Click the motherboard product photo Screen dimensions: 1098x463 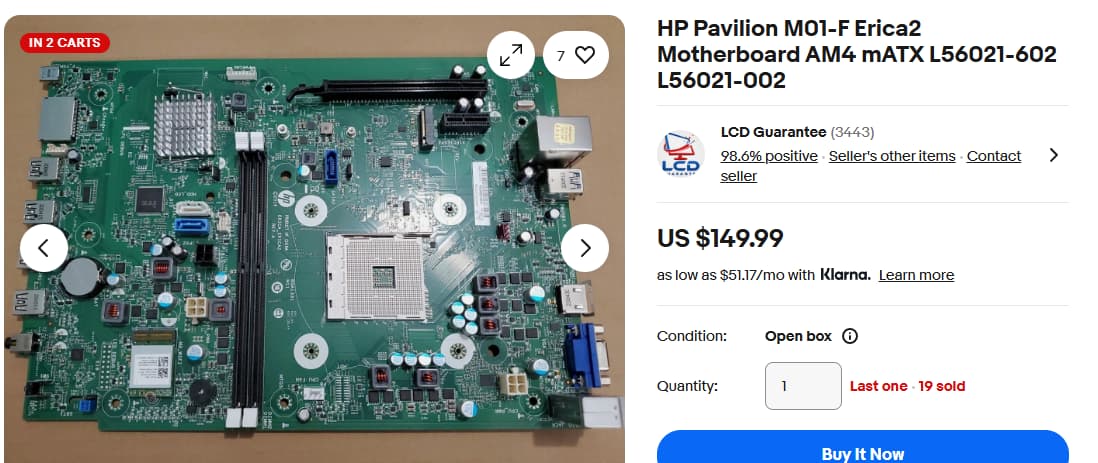(314, 239)
